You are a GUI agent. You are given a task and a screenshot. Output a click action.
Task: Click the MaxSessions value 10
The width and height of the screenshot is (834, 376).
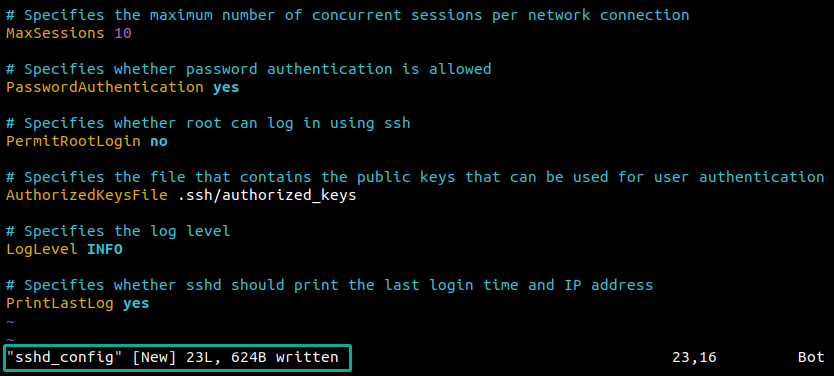(123, 33)
